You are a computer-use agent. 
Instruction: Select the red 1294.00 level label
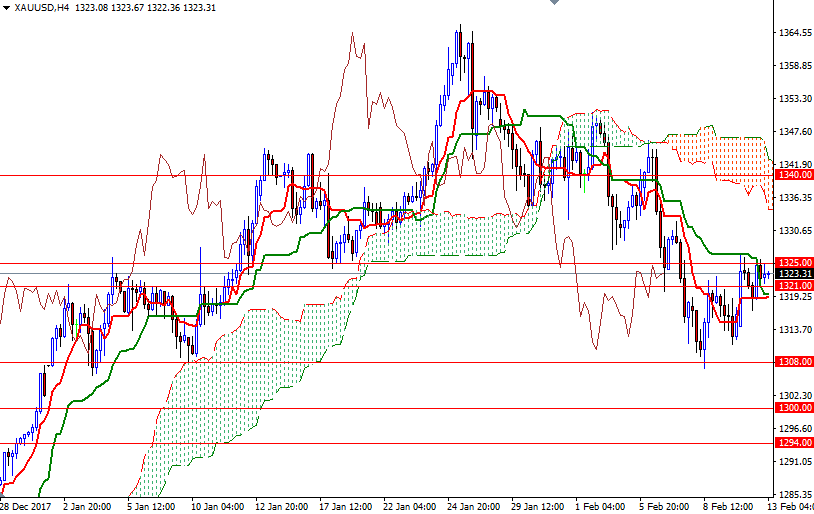(x=794, y=443)
